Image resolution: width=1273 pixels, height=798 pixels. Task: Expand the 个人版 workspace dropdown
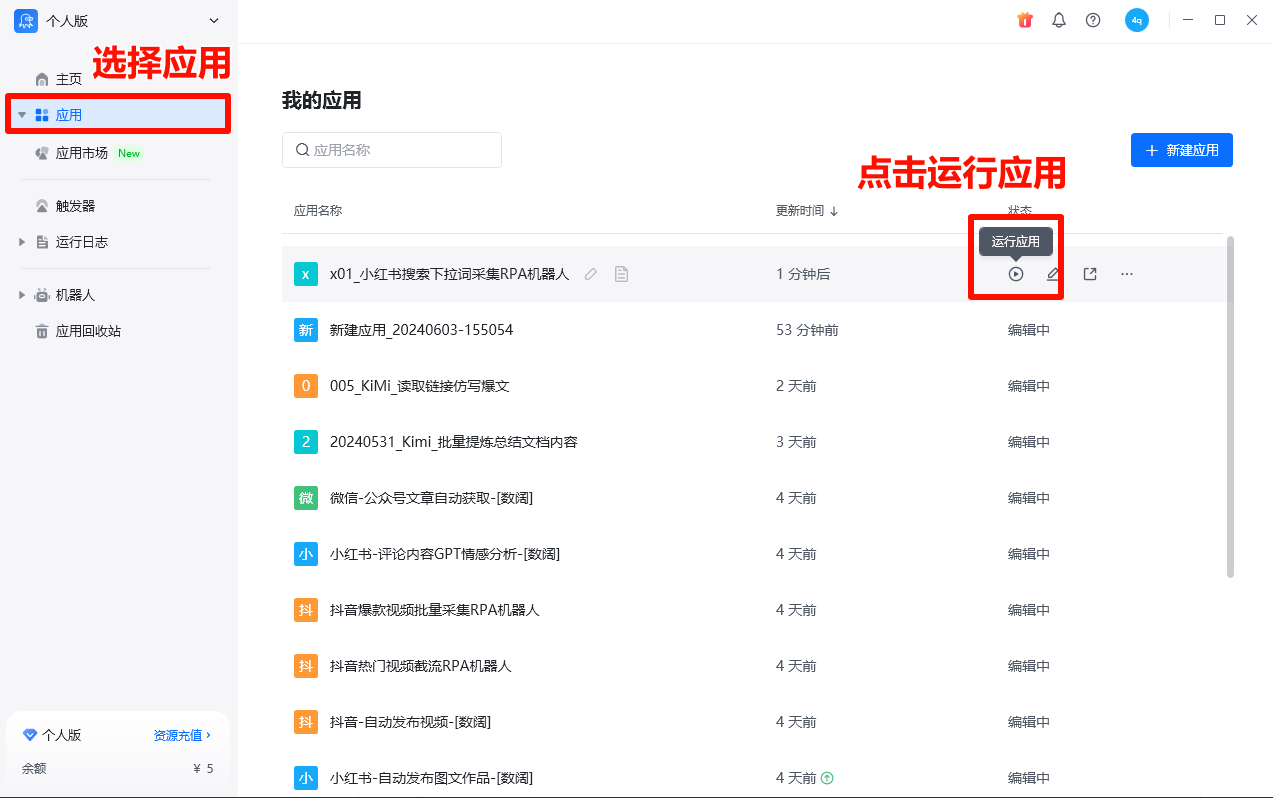coord(212,21)
